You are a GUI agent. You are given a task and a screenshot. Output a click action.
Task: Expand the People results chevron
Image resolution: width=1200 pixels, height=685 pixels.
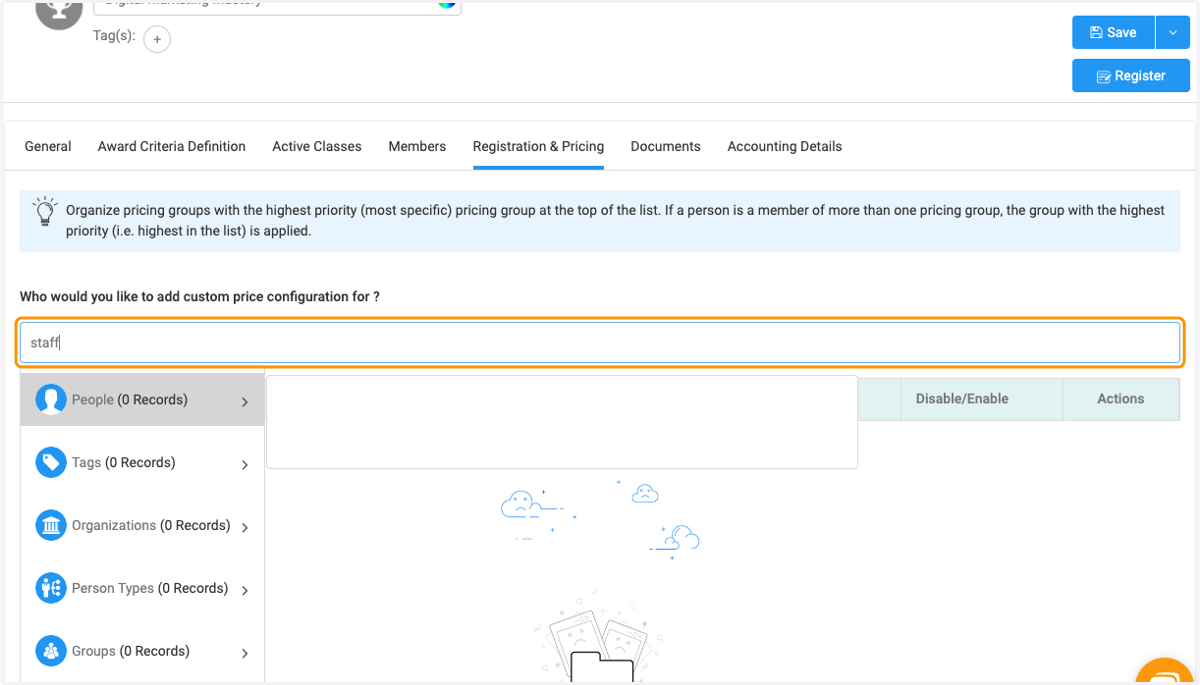click(x=245, y=402)
